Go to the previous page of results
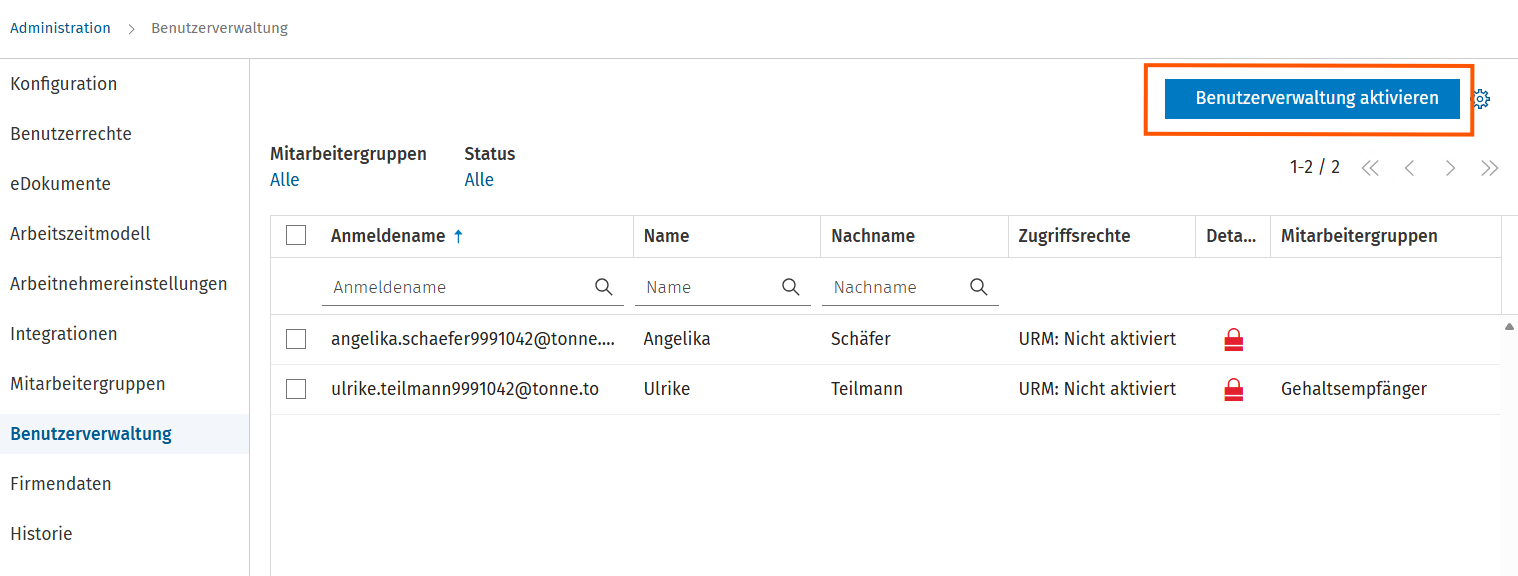 tap(1410, 168)
